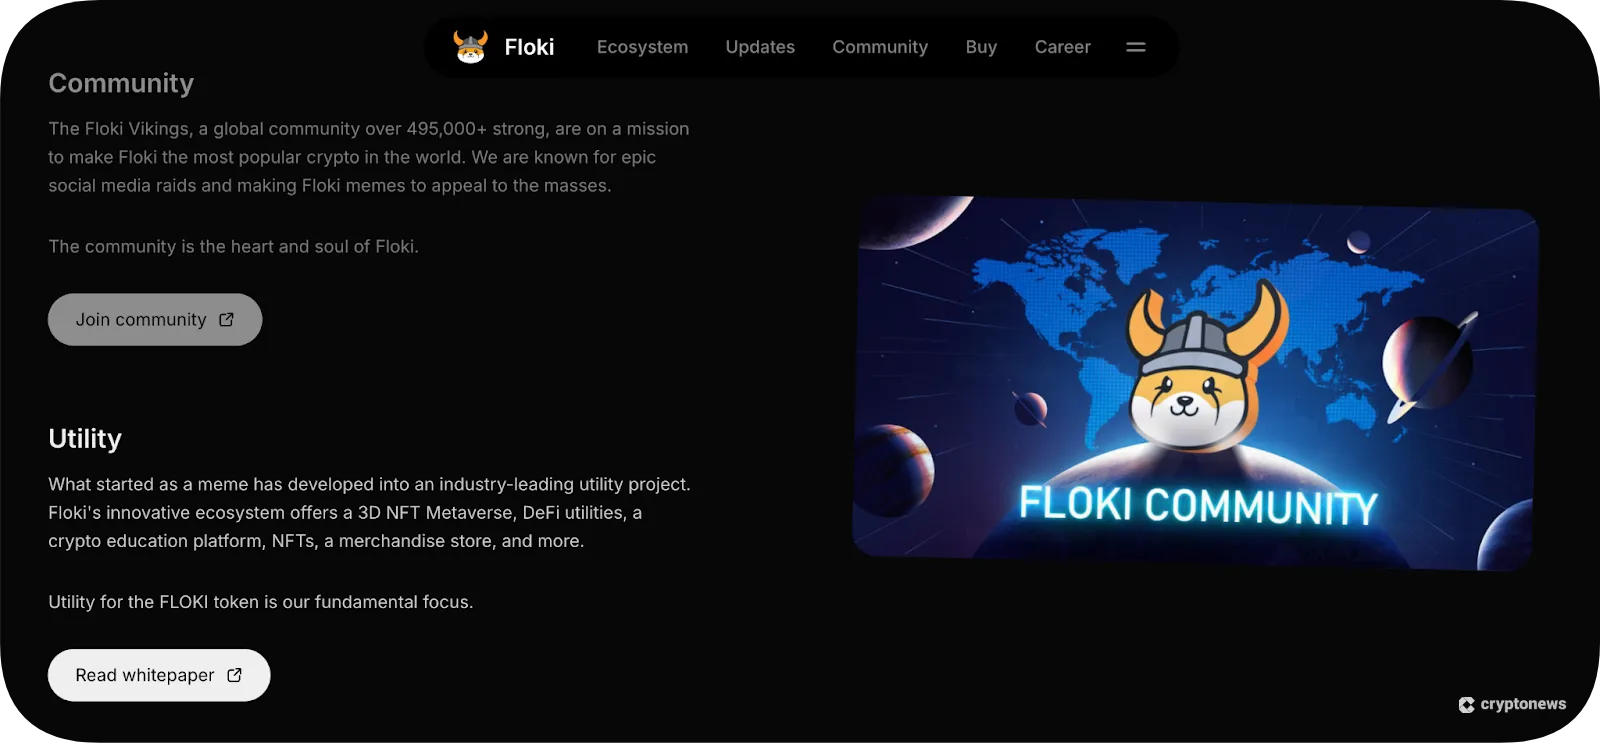This screenshot has height=743, width=1600.
Task: Go to Community in the navbar
Action: tap(880, 47)
